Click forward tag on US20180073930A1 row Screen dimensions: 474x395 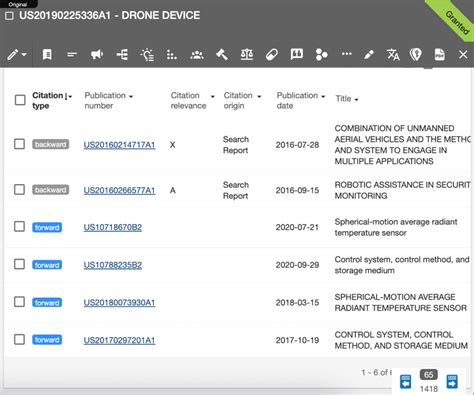coord(47,303)
